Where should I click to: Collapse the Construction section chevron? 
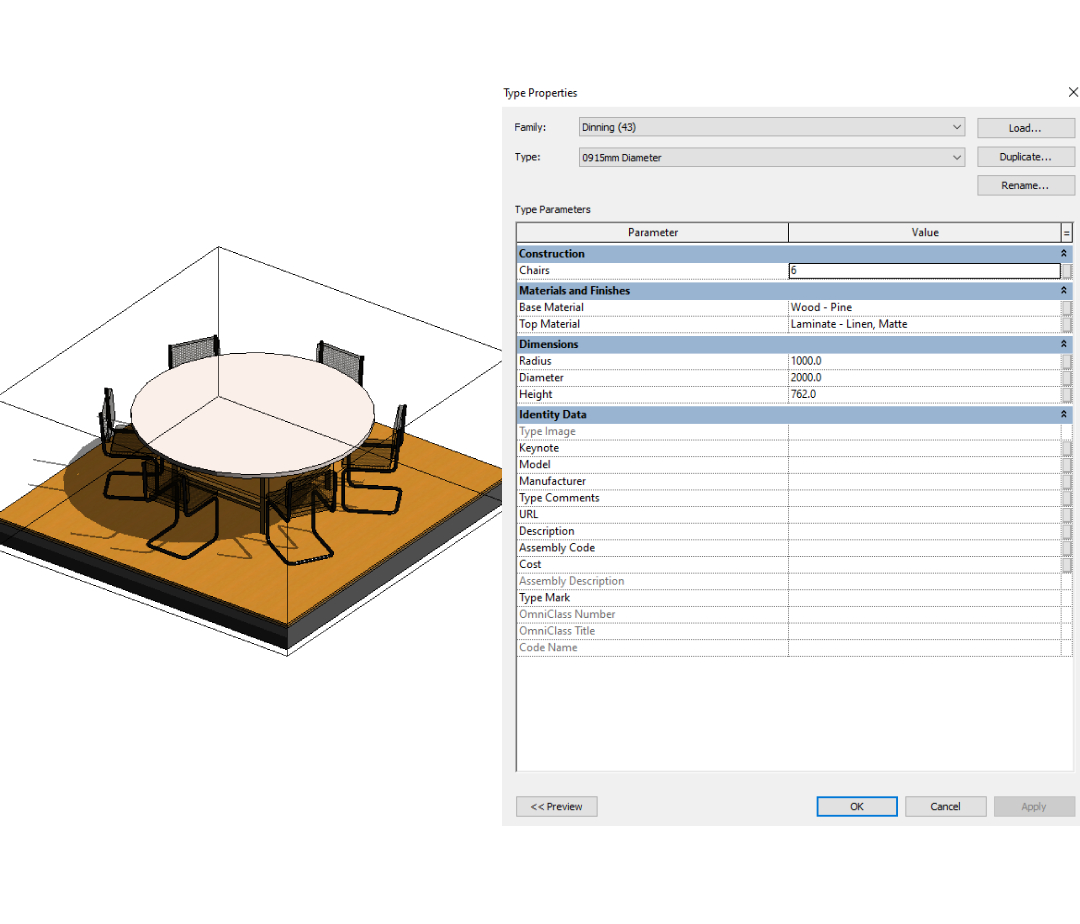click(x=1064, y=254)
